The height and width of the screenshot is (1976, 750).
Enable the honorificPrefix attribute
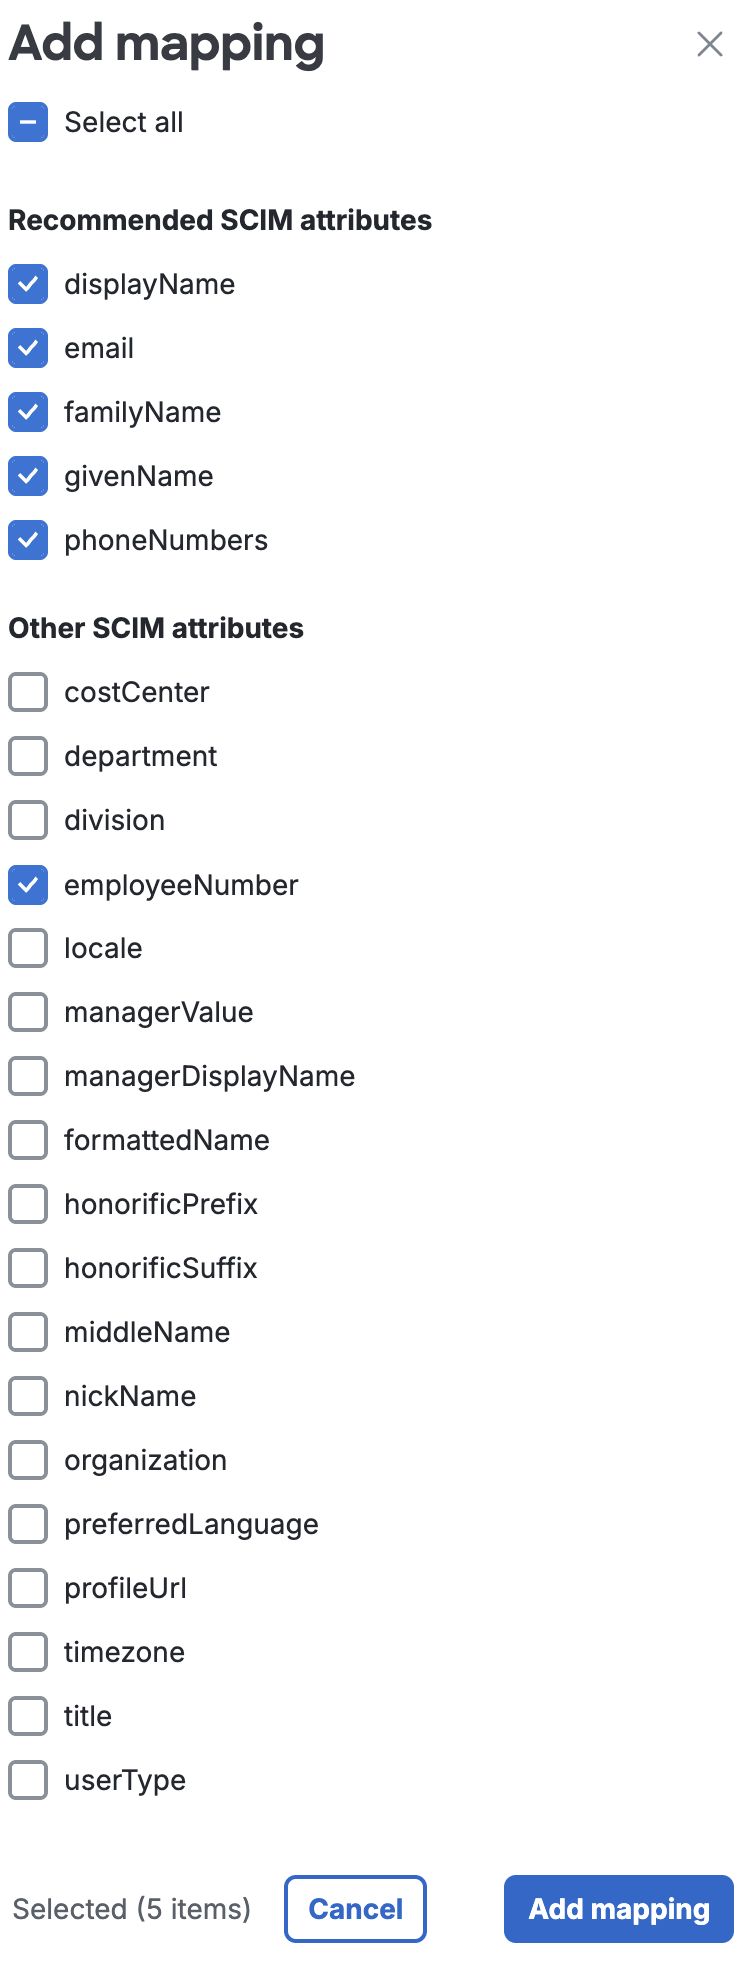(x=28, y=1204)
